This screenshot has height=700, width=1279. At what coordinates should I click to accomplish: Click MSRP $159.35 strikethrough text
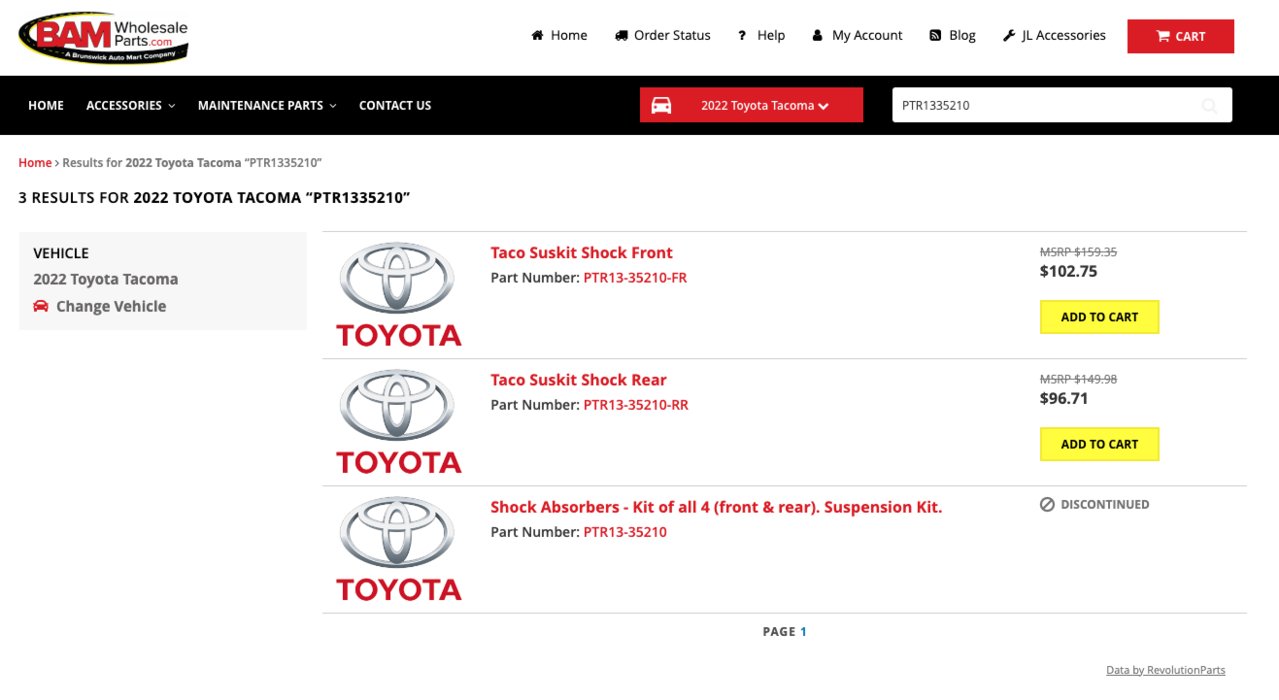[1078, 253]
